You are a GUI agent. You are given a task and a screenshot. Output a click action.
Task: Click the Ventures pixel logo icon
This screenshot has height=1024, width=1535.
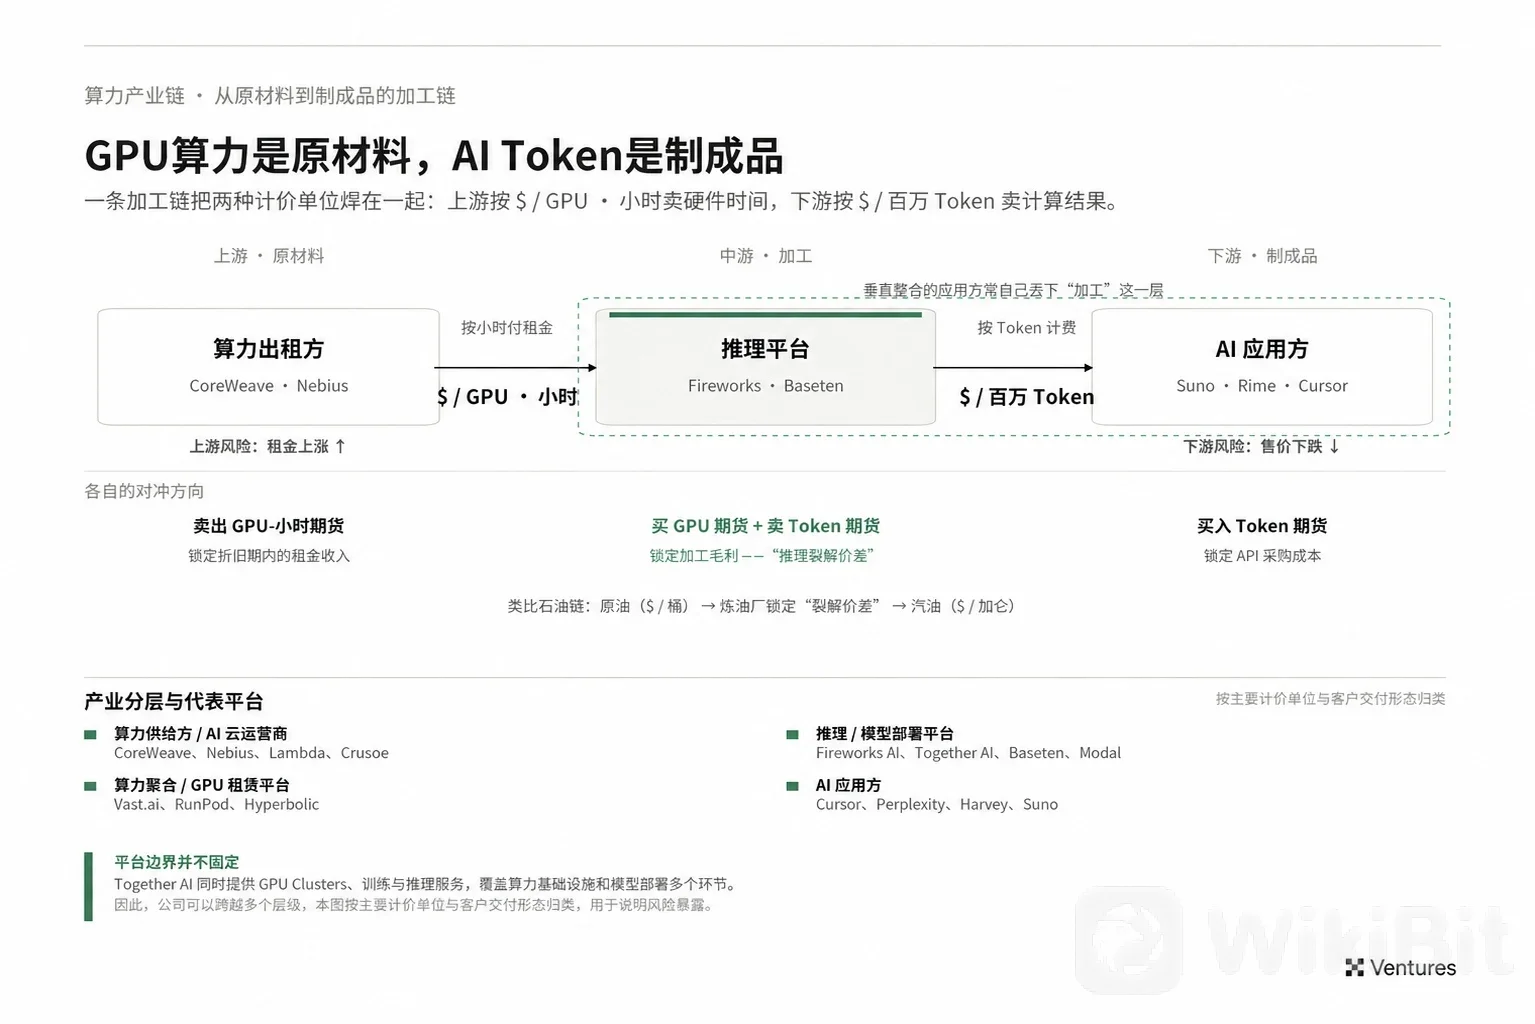(x=1354, y=967)
